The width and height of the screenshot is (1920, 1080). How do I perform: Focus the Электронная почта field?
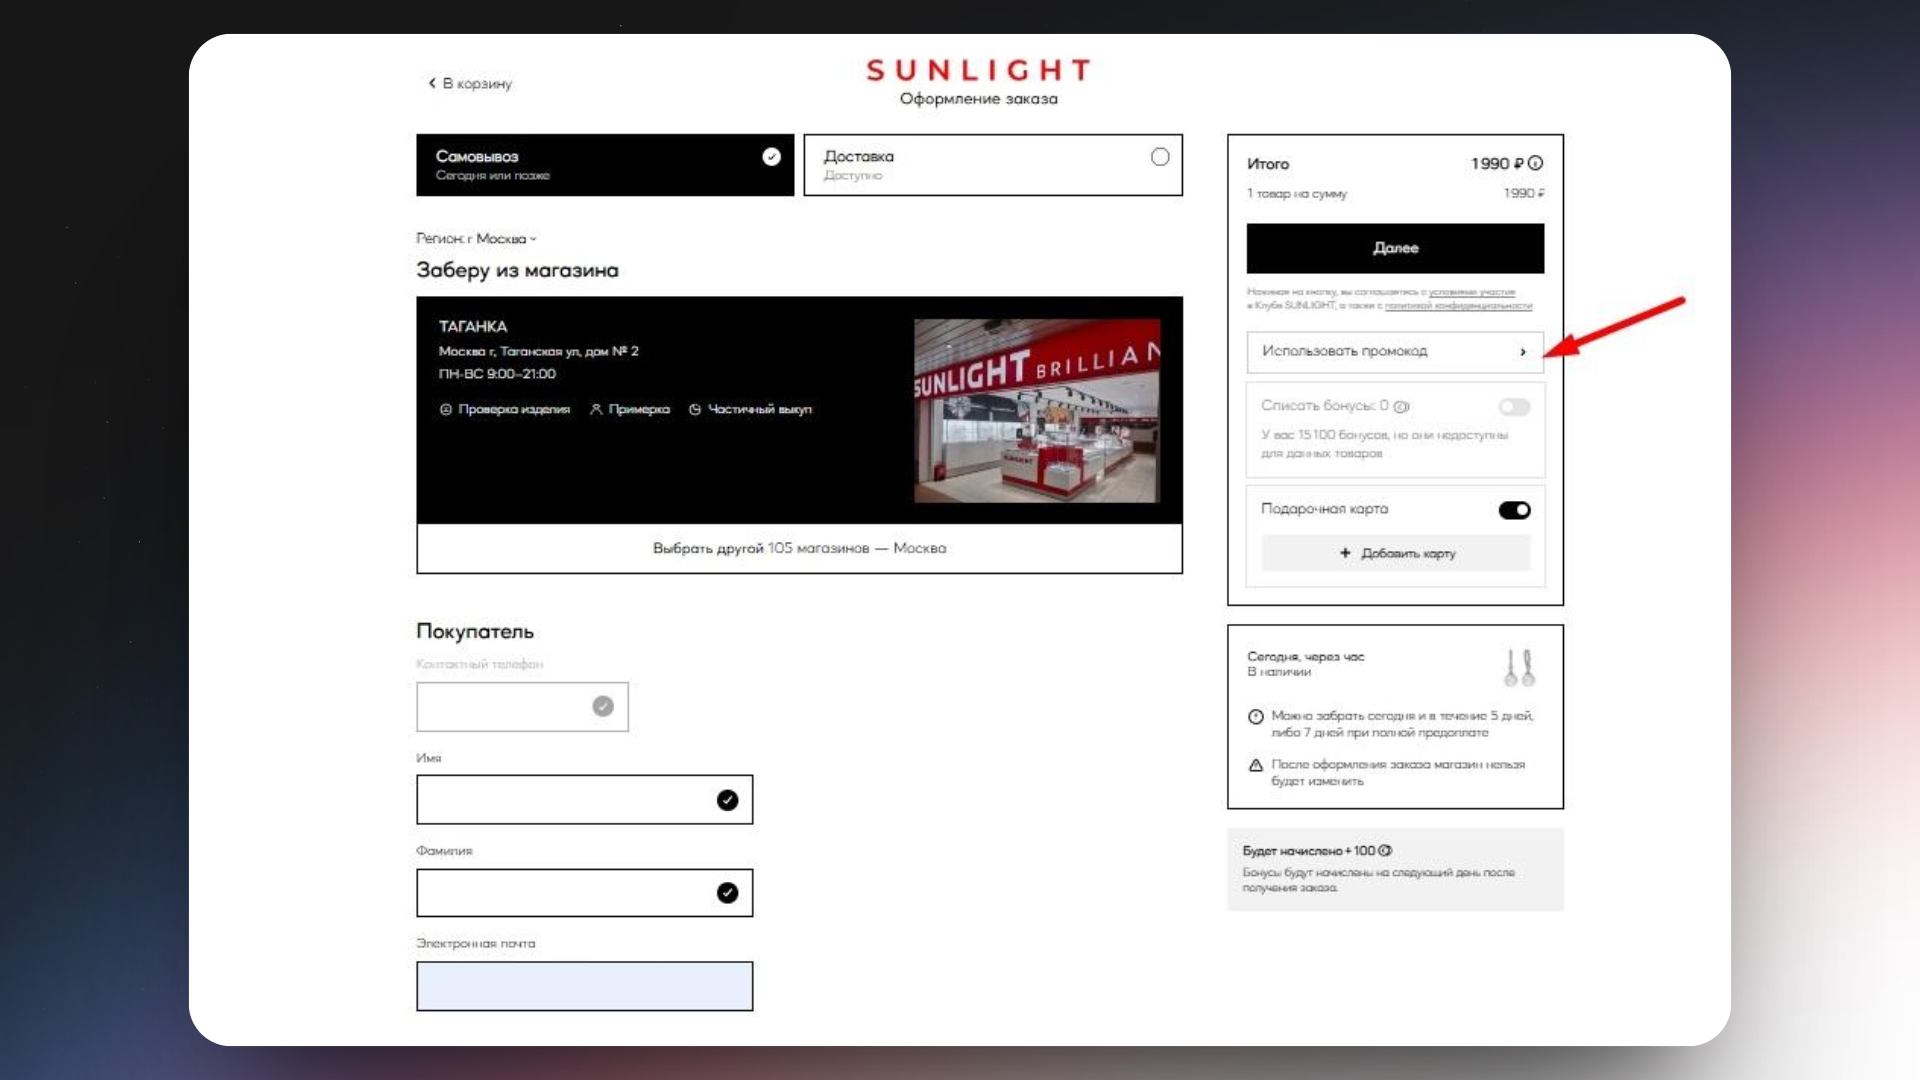[584, 986]
